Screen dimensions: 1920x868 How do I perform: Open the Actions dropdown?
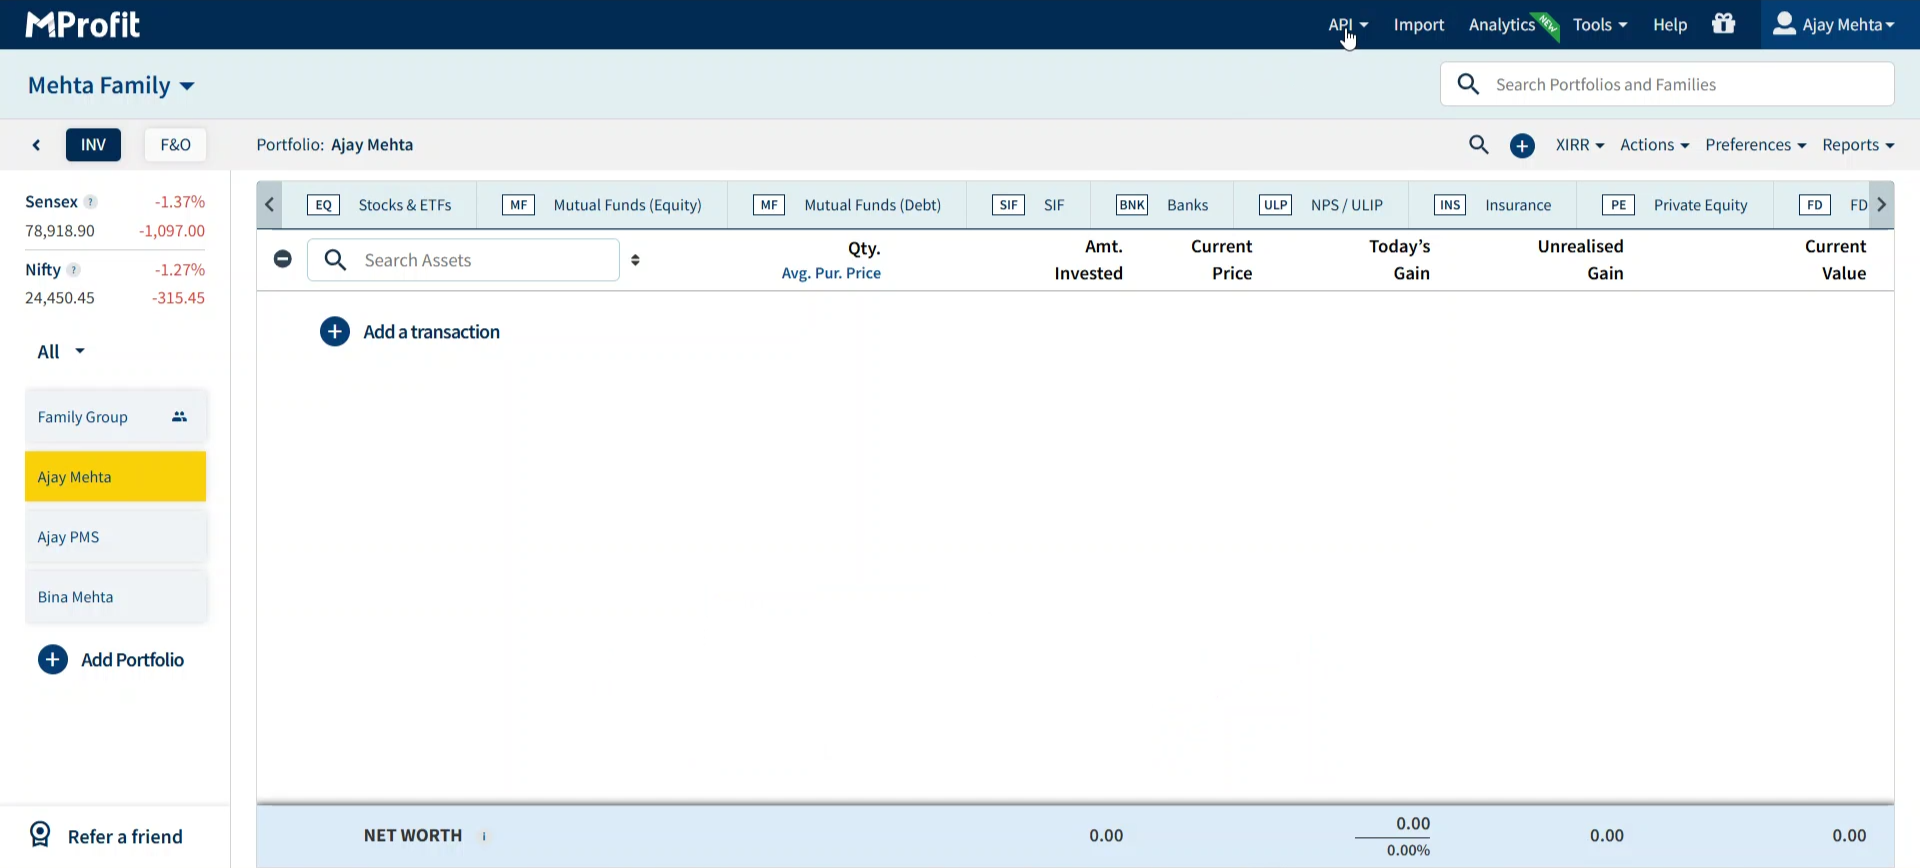click(1655, 145)
